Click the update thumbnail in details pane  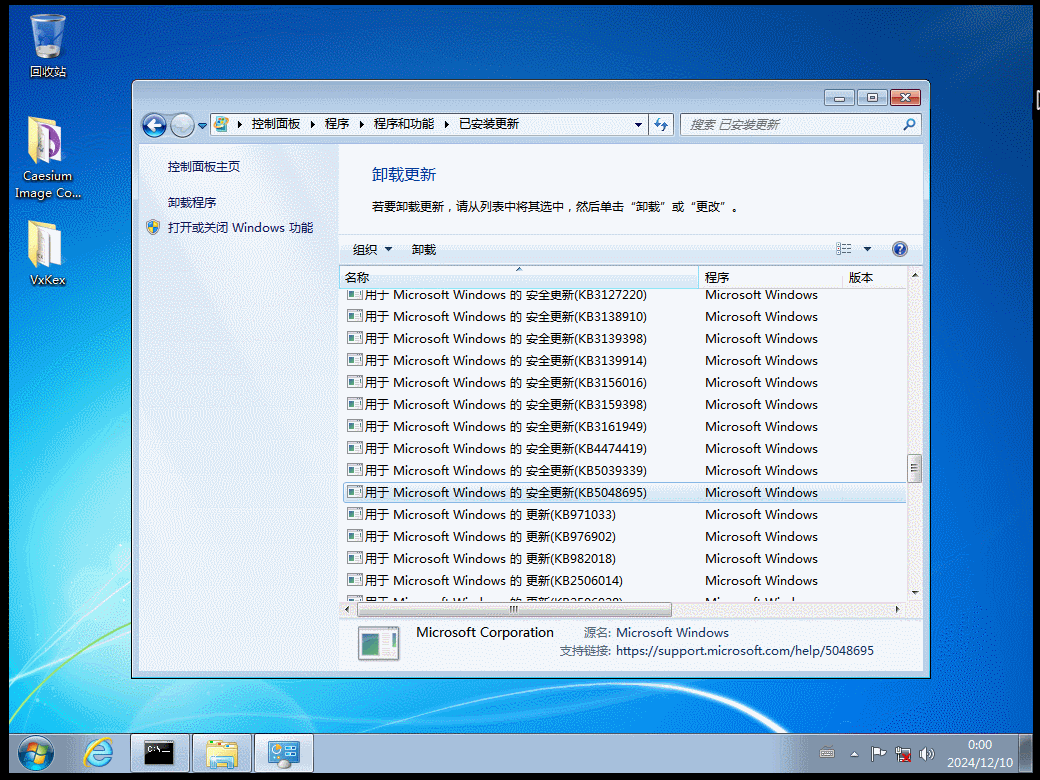[x=378, y=643]
